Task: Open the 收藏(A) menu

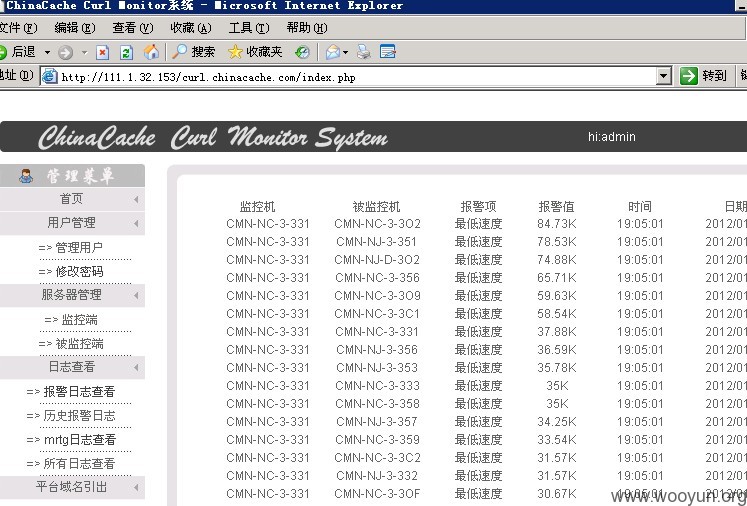Action: (191, 28)
